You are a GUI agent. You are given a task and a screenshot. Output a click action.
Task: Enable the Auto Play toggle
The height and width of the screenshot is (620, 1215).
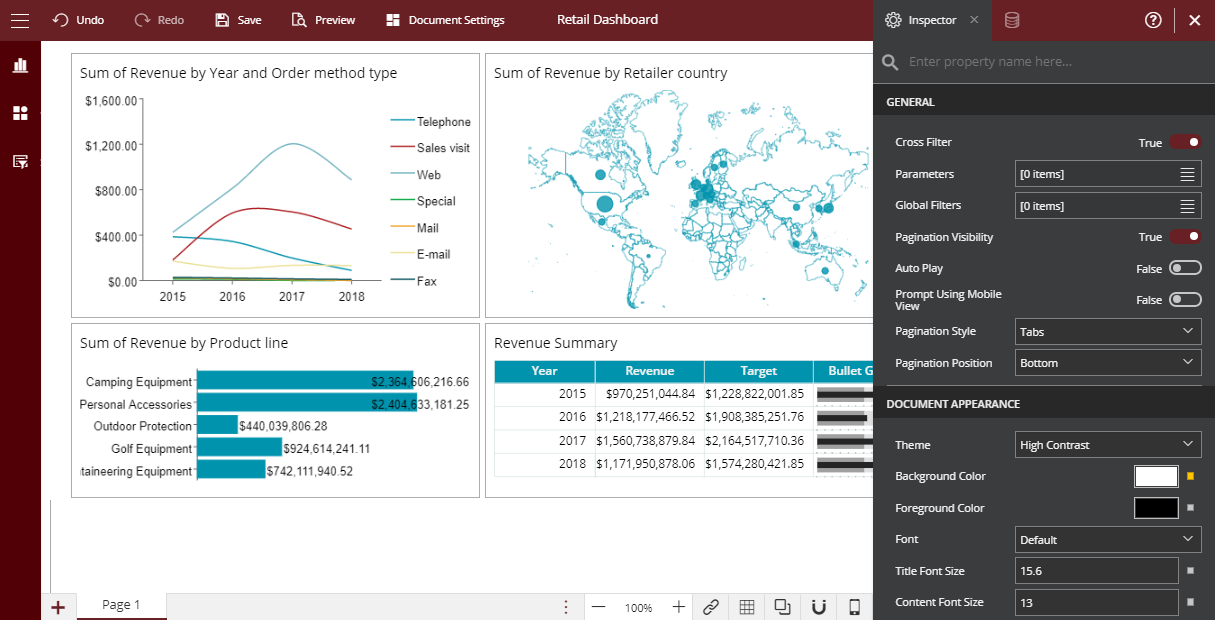1185,269
